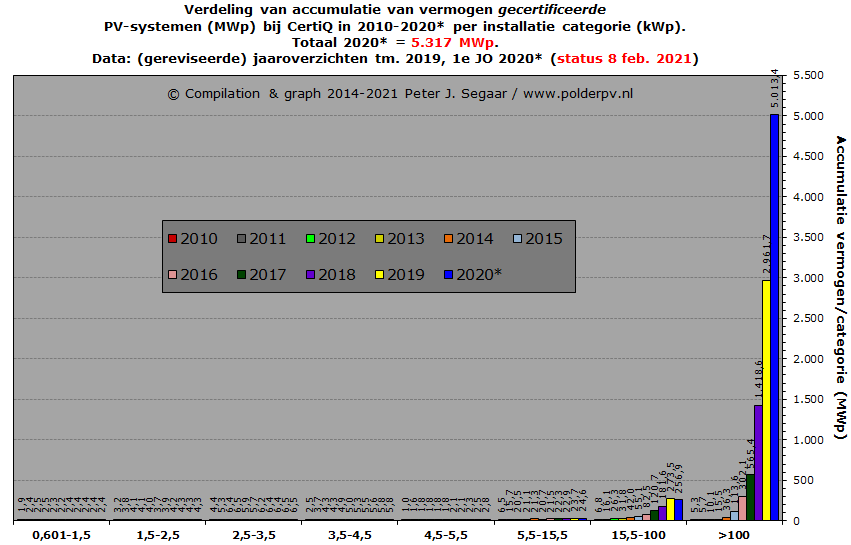Click the tall blue 2020 bar in >100
851x545 pixels.
(774, 318)
